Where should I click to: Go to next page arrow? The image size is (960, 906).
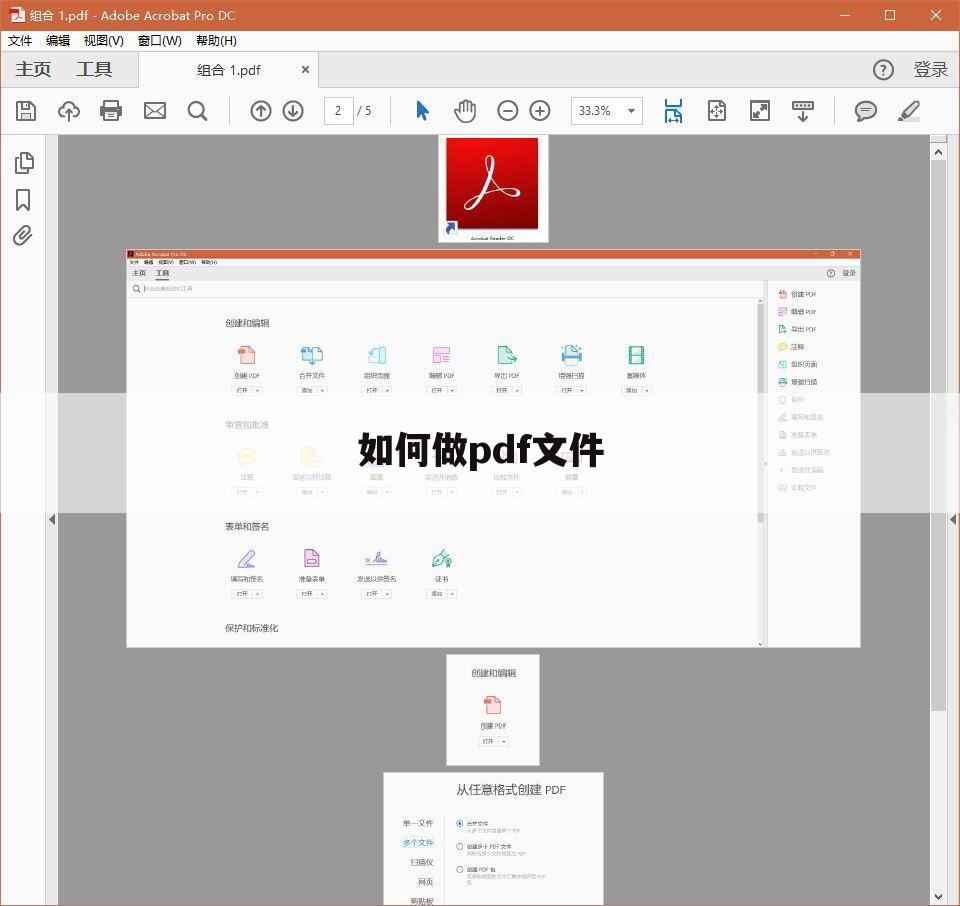click(293, 111)
